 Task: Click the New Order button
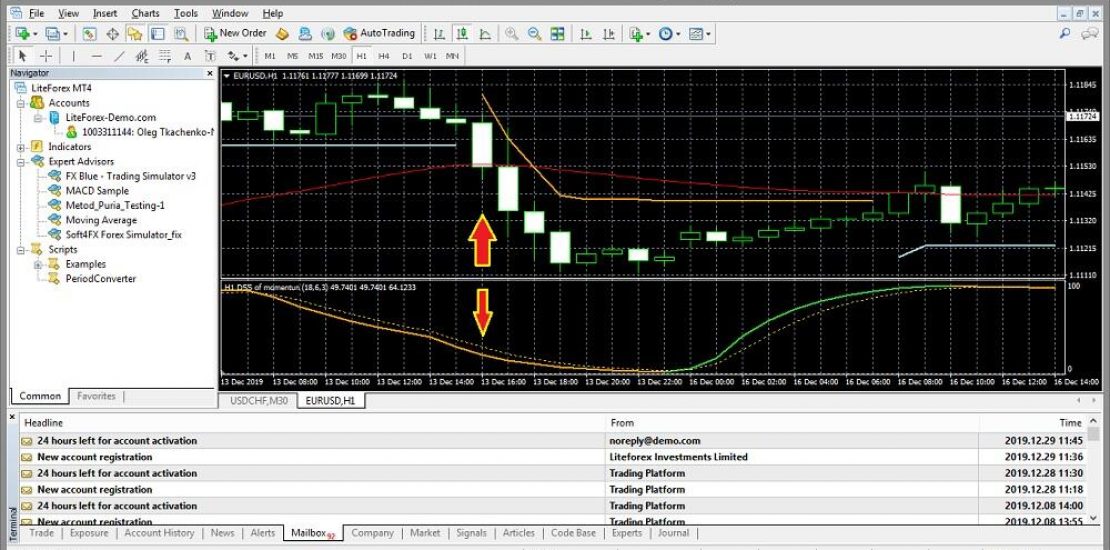coord(235,33)
